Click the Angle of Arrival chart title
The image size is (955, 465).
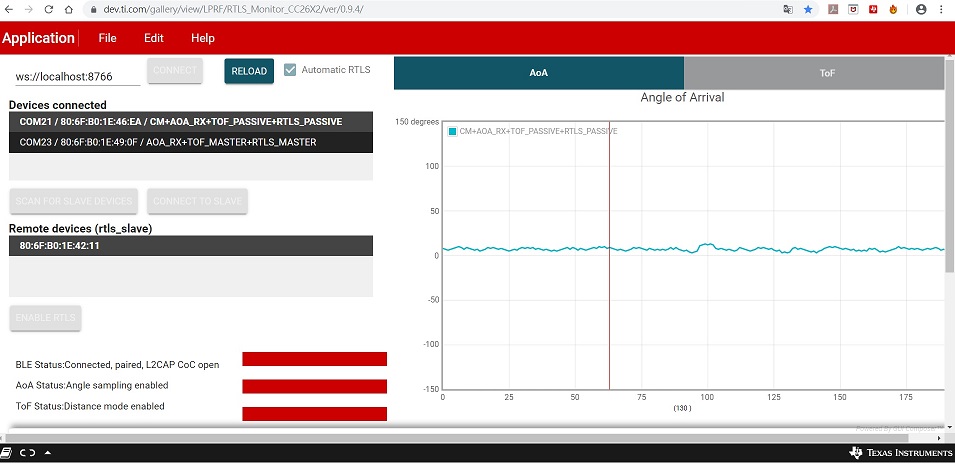tap(682, 98)
